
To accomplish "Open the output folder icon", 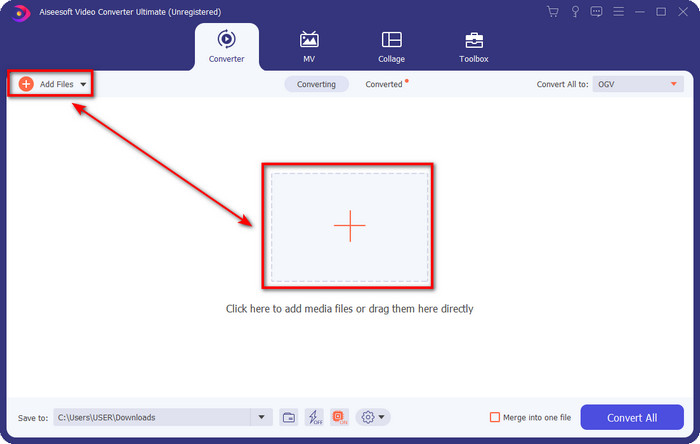I will pyautogui.click(x=289, y=417).
